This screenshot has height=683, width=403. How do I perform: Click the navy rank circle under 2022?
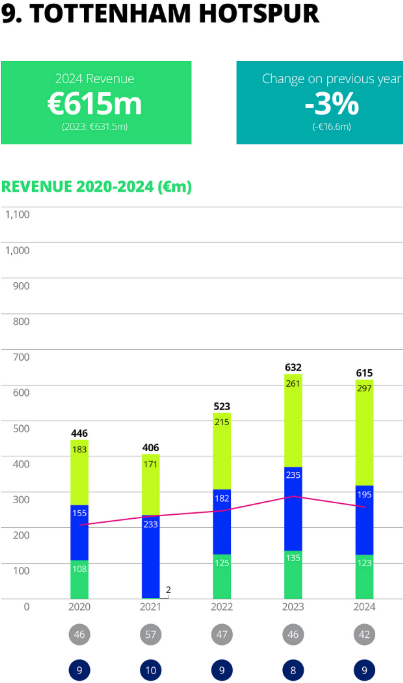coord(222,670)
